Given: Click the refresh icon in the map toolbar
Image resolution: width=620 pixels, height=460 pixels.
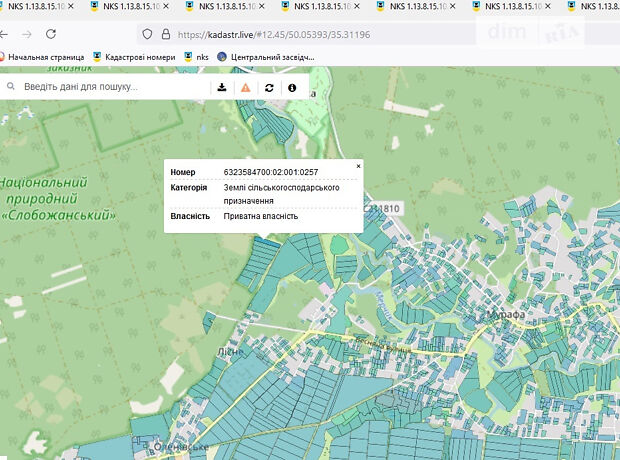Looking at the screenshot, I should point(269,88).
